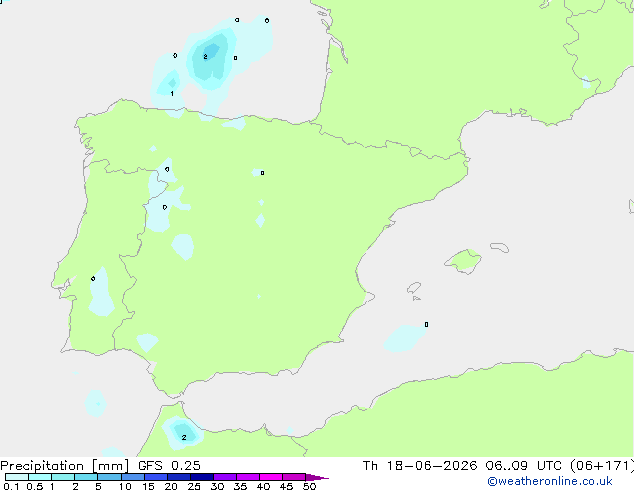Viewport: 634px width, 490px height.
Task: Pick the legend swatch between 1 and 2
Action: point(63,477)
